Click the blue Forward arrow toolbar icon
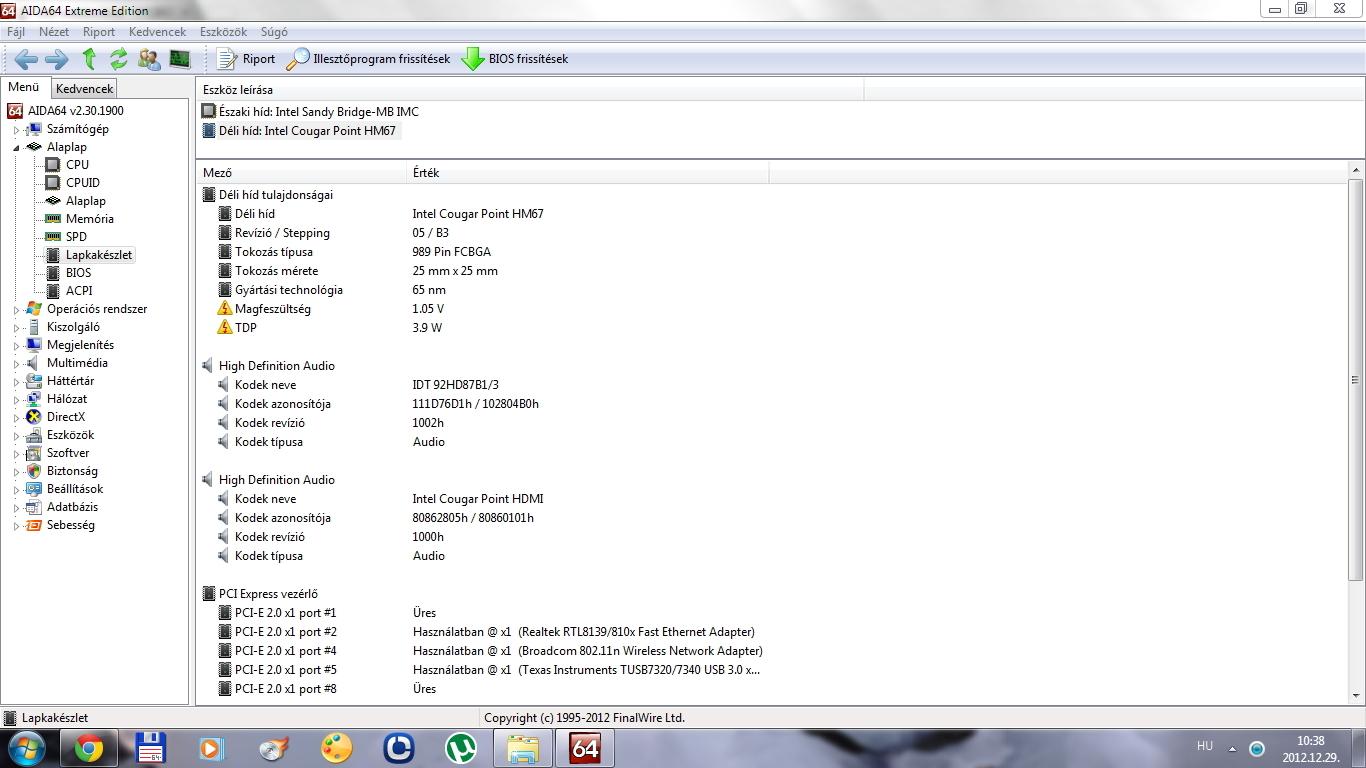The image size is (1366, 768). 57,59
